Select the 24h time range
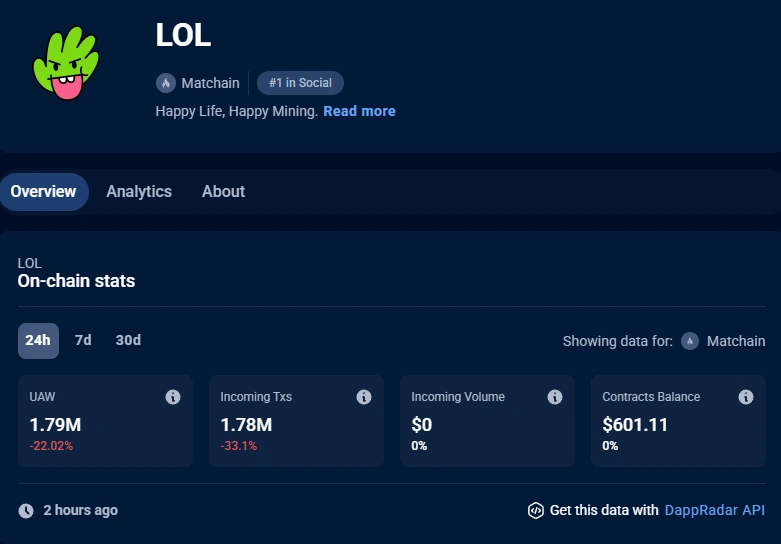Viewport: 781px width, 544px height. click(x=38, y=341)
